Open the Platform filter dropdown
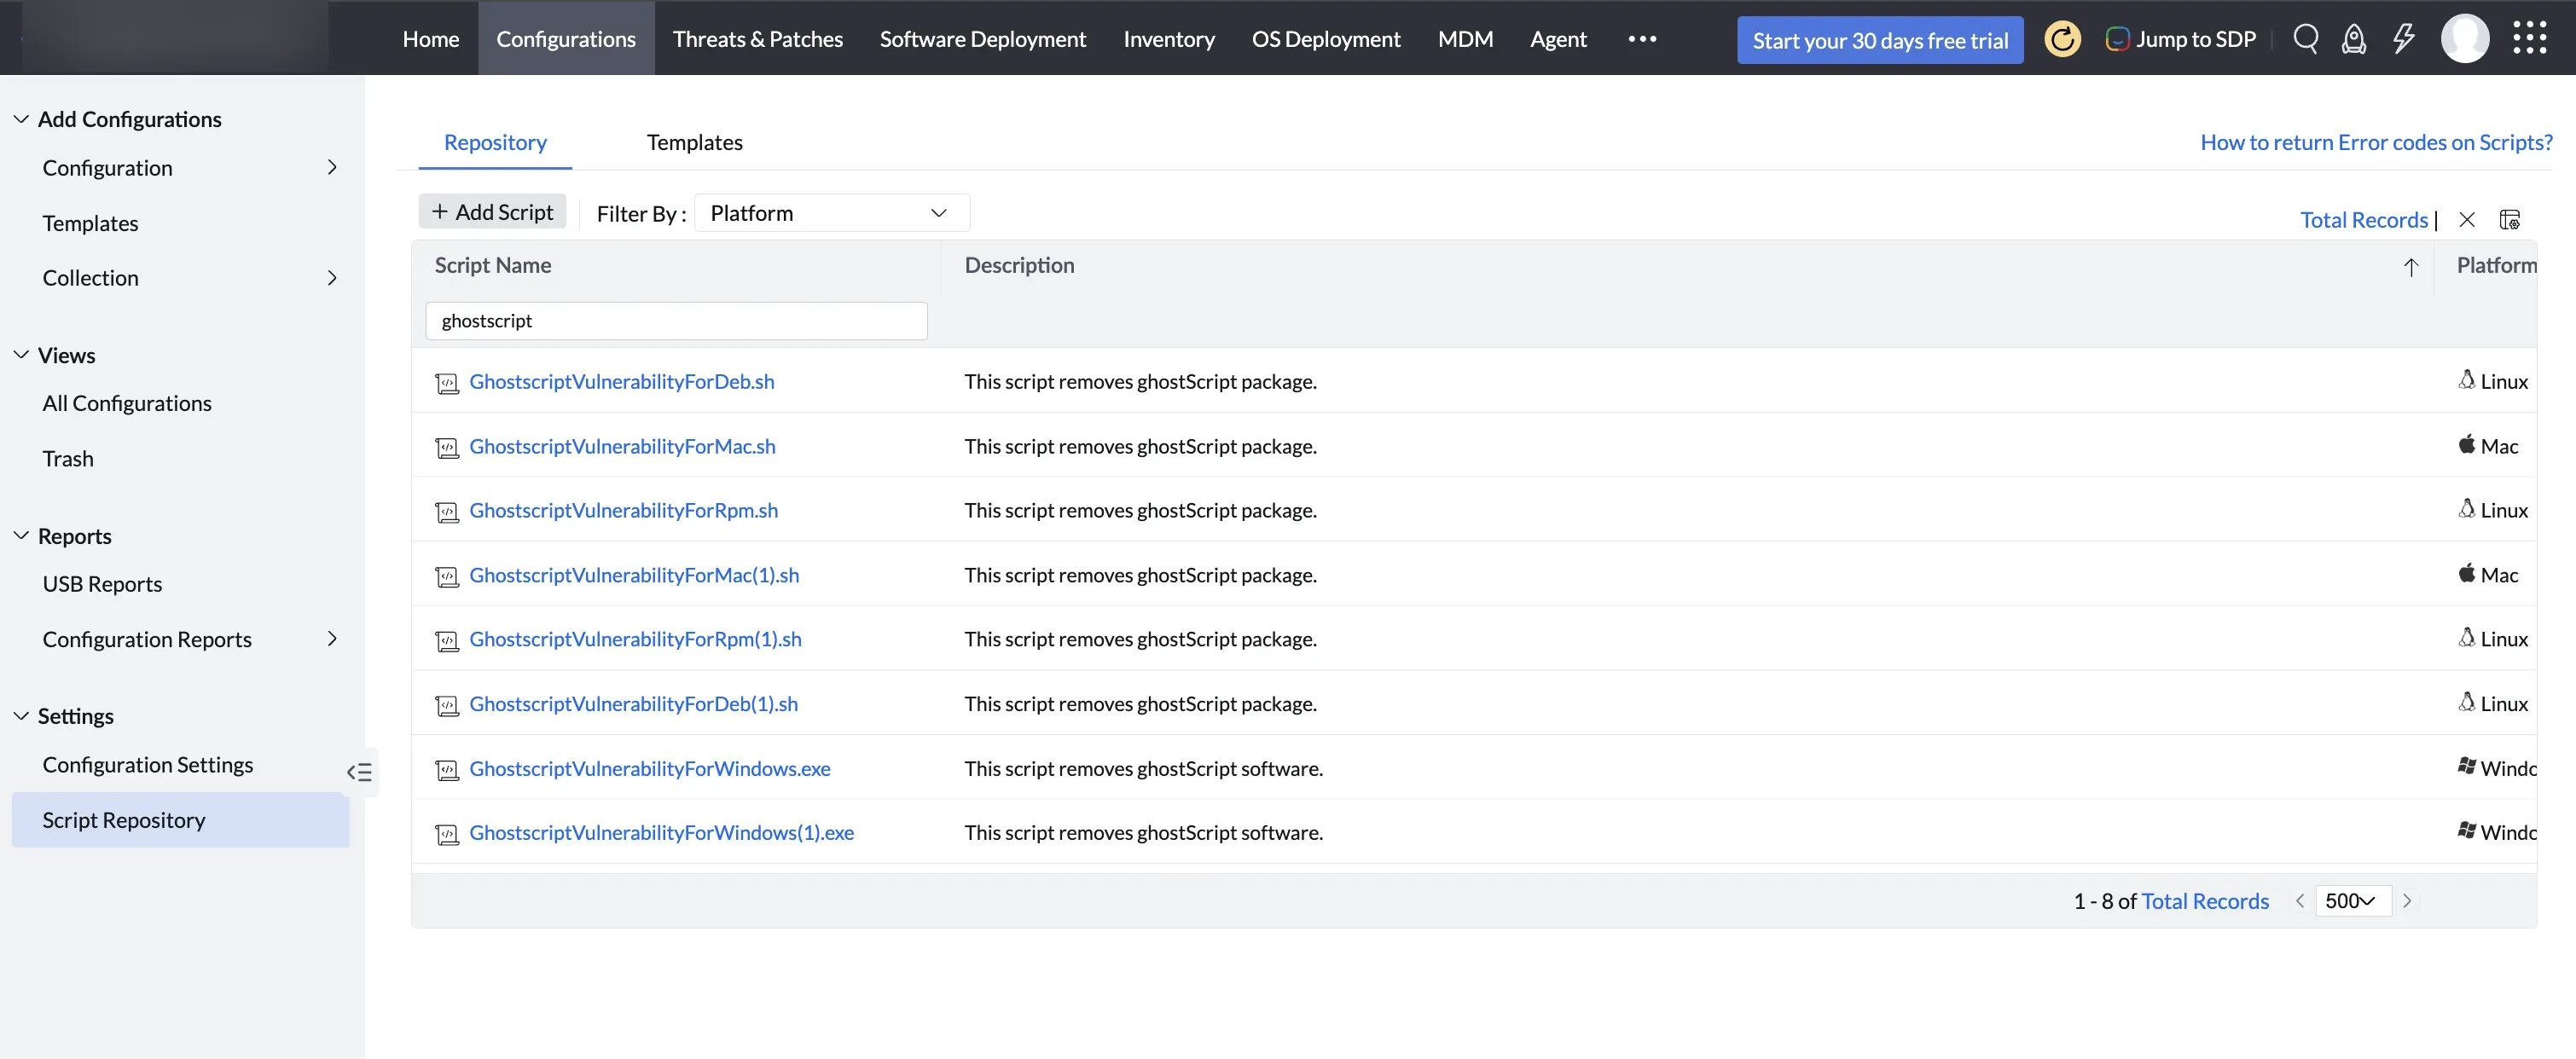The image size is (2576, 1059). (x=831, y=213)
